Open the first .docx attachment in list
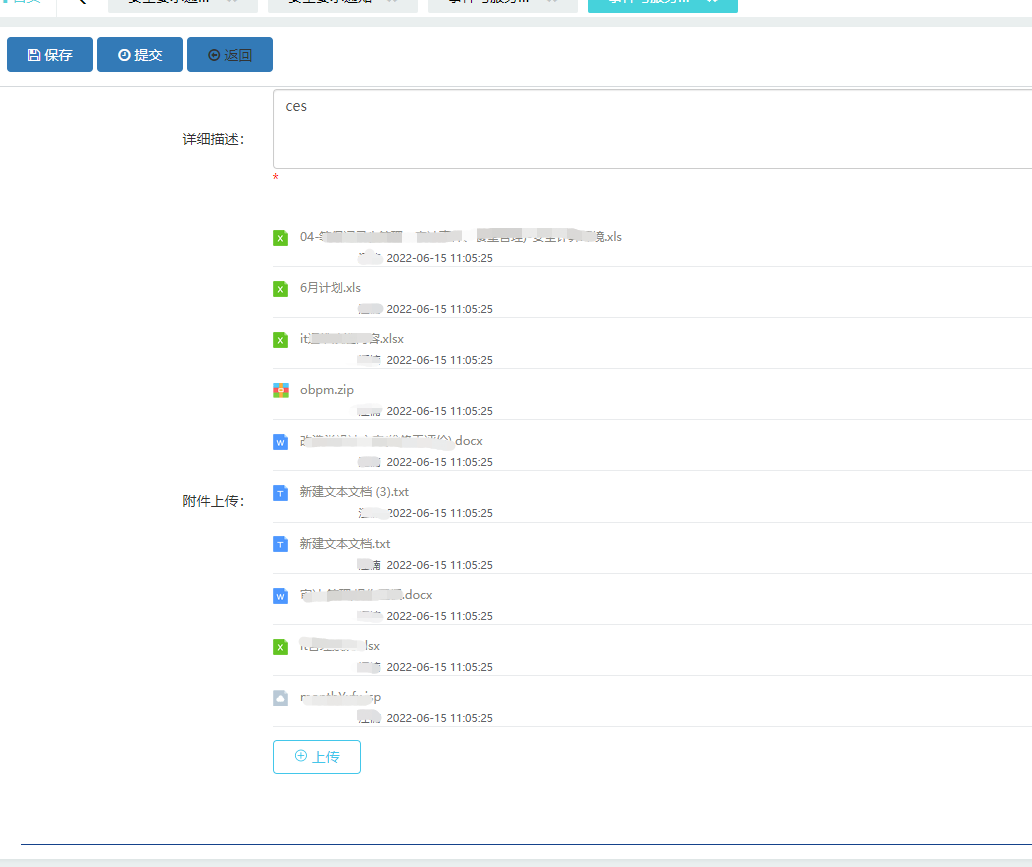Viewport: 1032px width, 867px height. (x=391, y=440)
